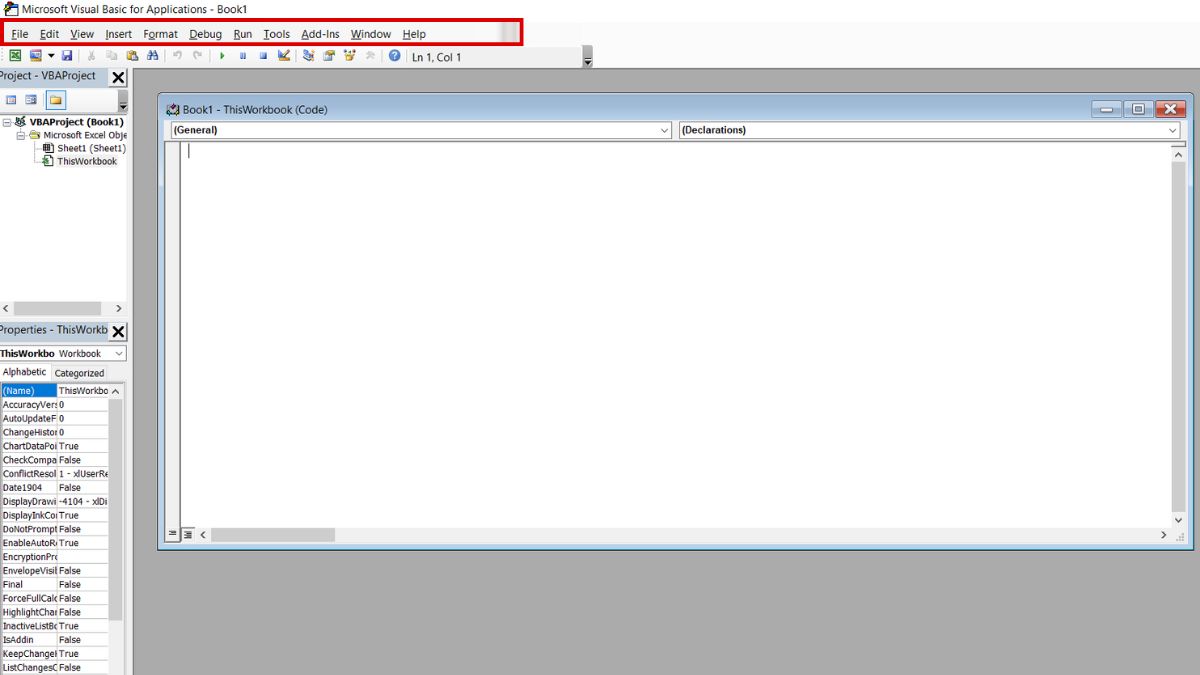Select the (Name) property row
Viewport: 1200px width, 675px height.
(54, 390)
